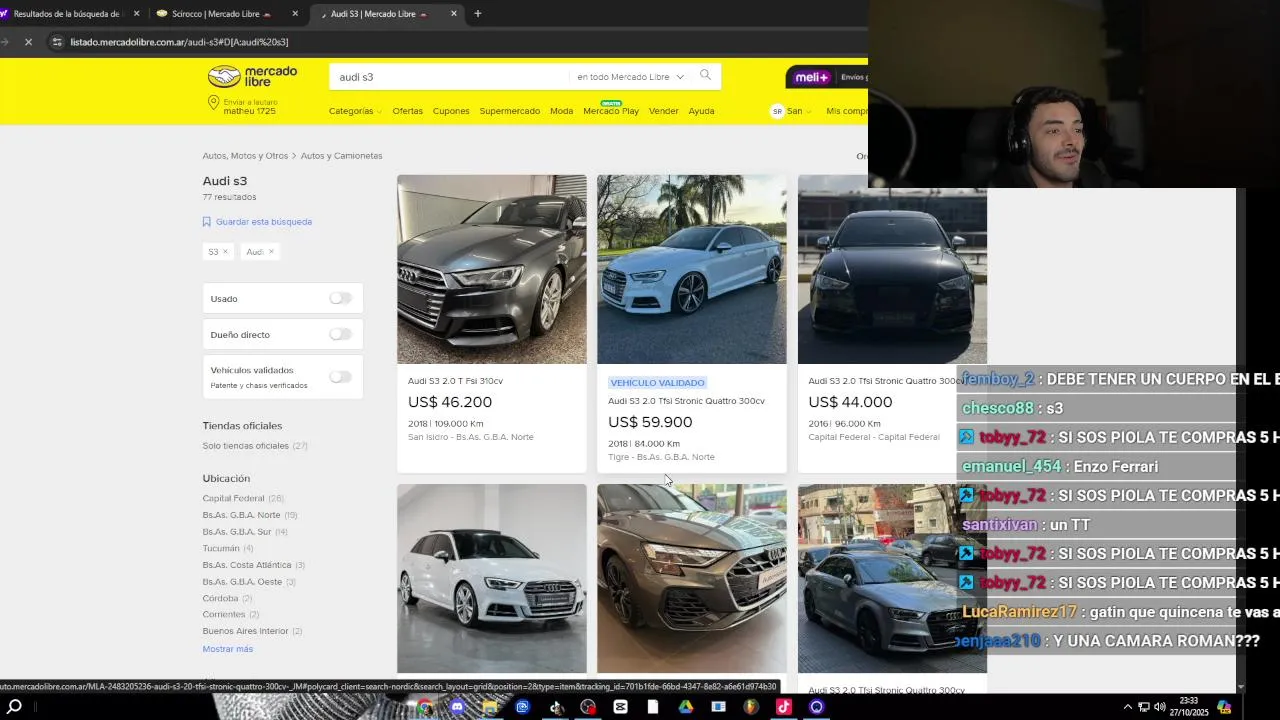Viewport: 1280px width, 720px height.
Task: Open Chrome from the taskbar
Action: (x=425, y=707)
